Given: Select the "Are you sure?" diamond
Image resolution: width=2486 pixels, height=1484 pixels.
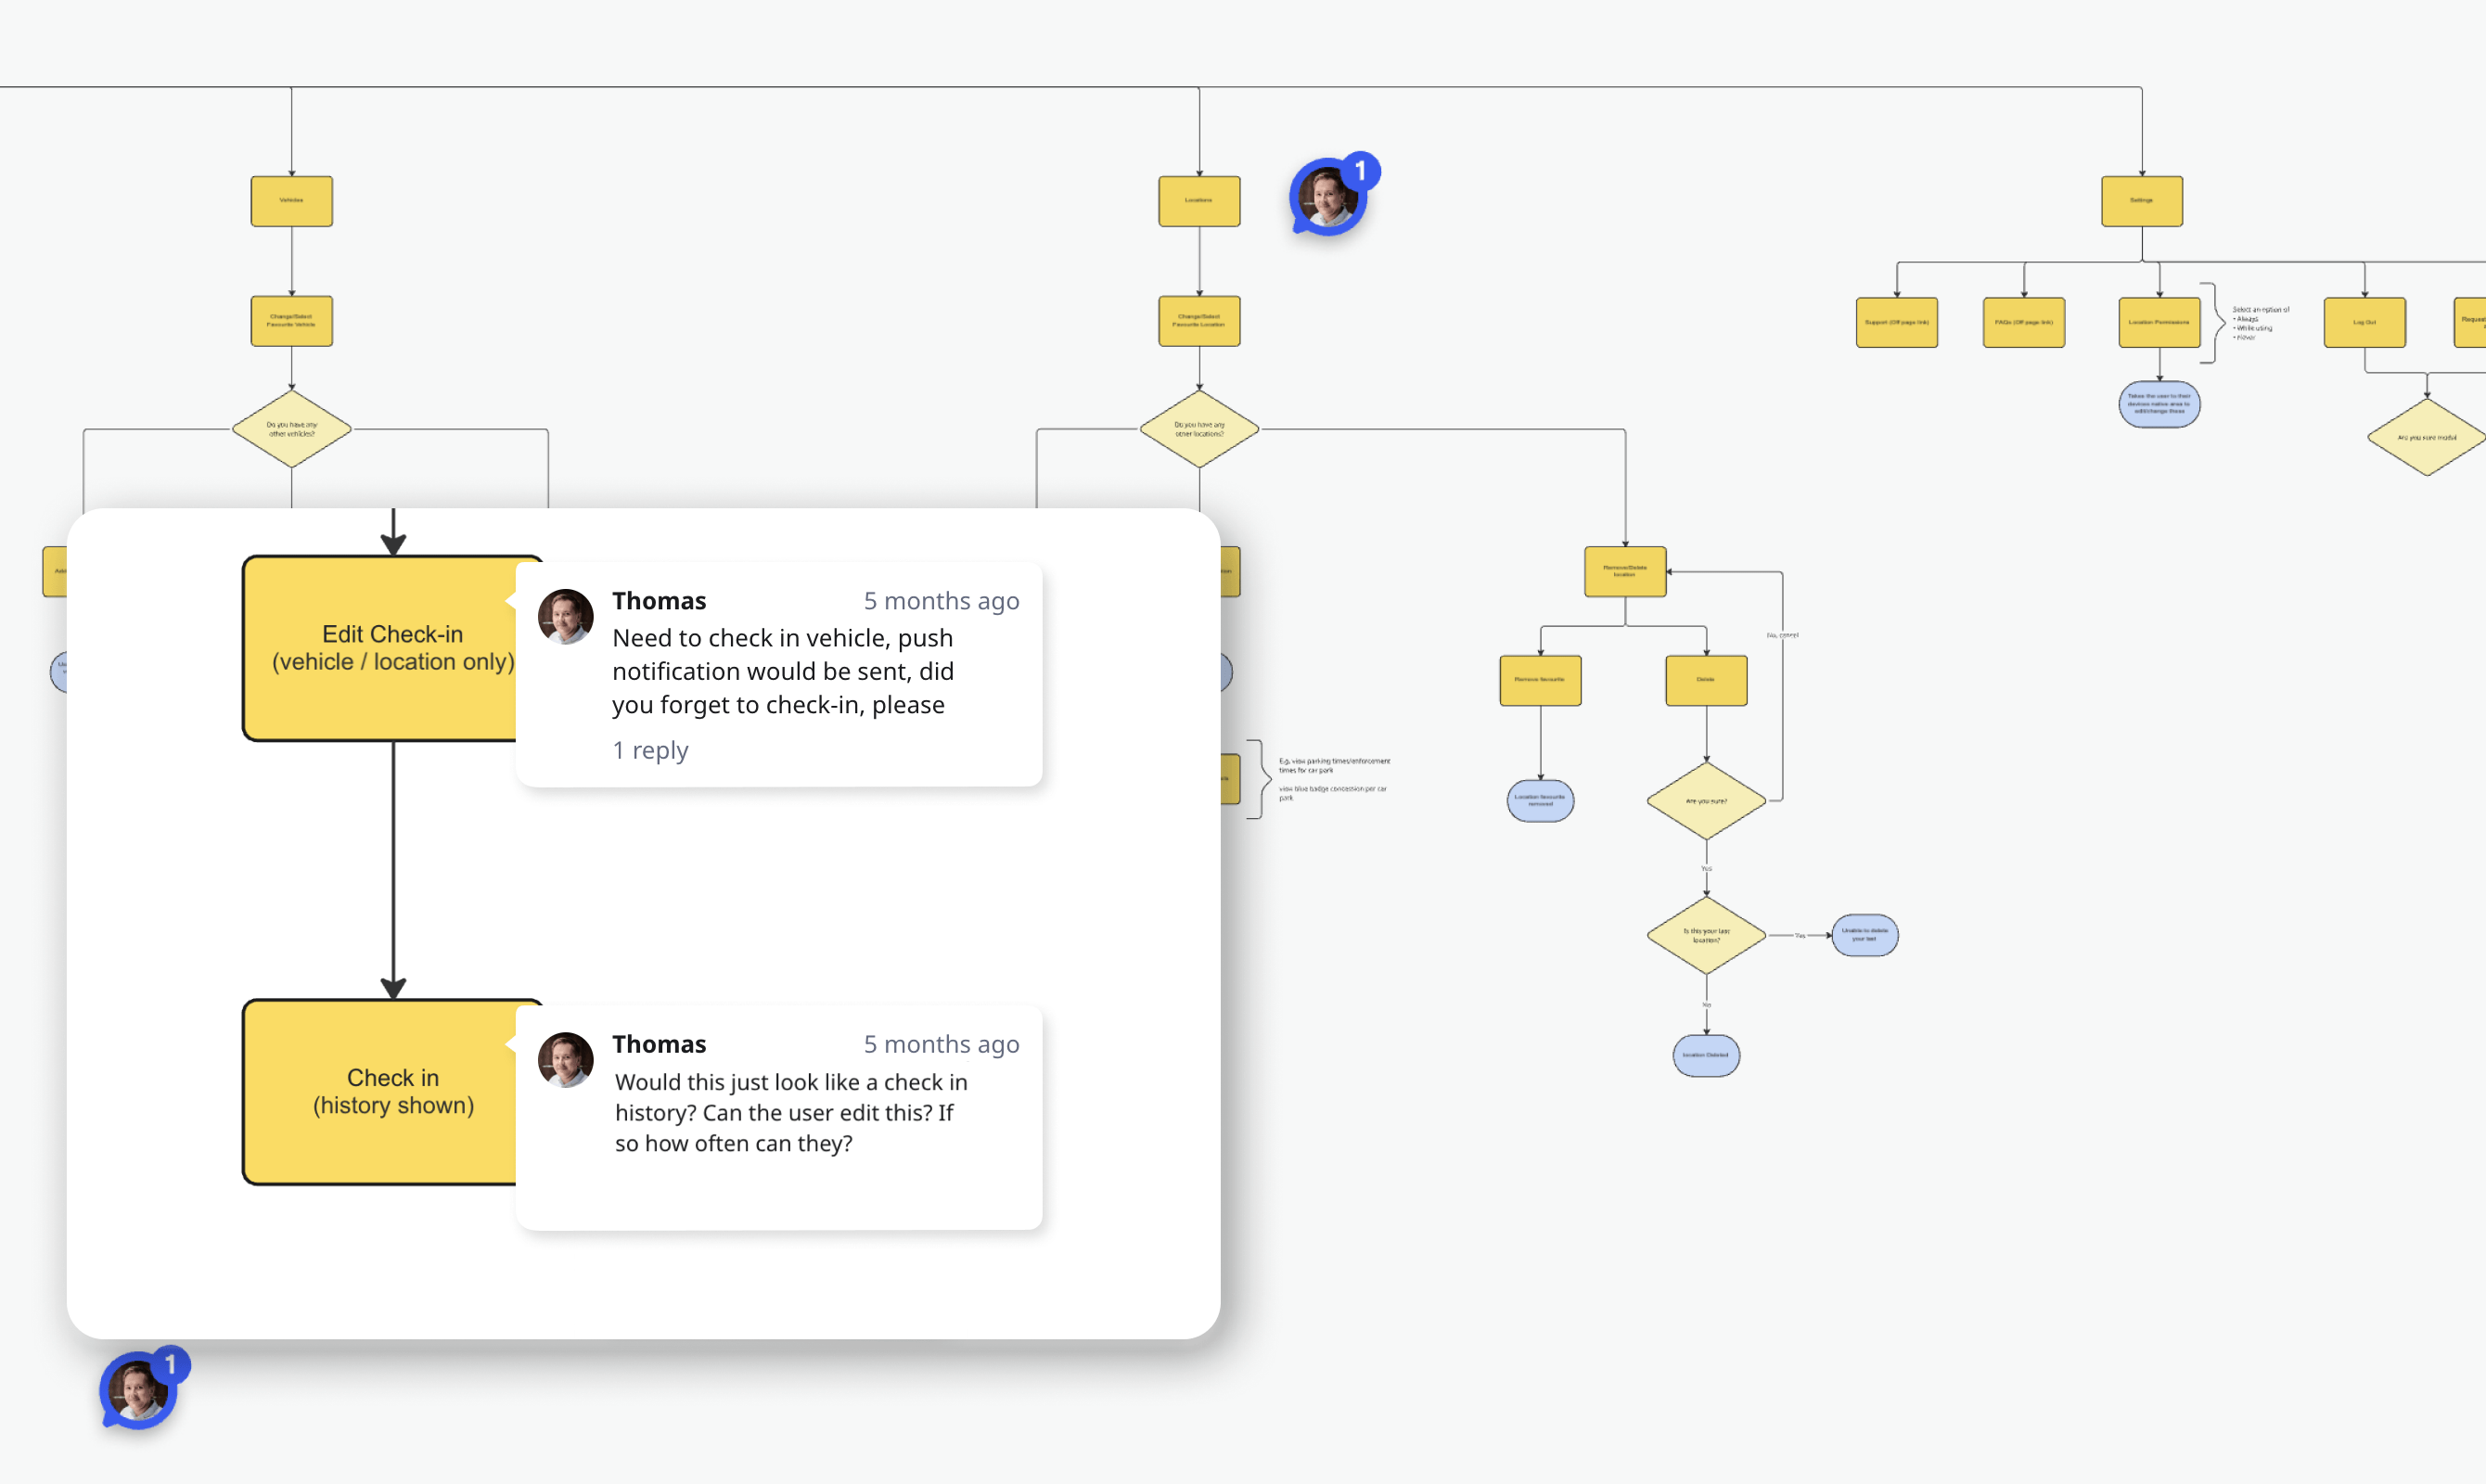Looking at the screenshot, I should tap(1706, 801).
